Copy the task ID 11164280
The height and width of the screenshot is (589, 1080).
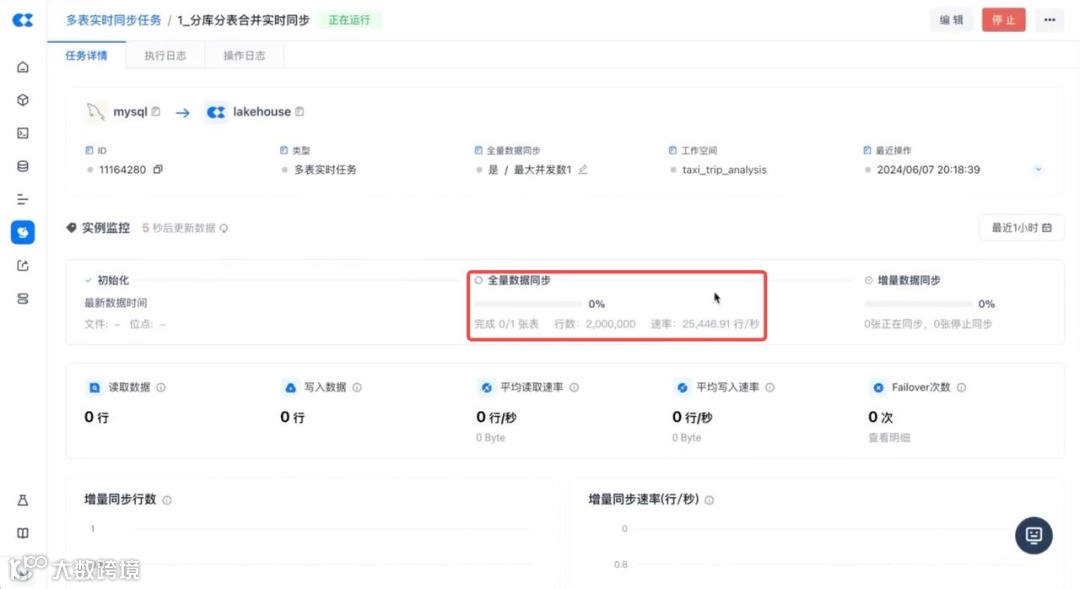(x=158, y=169)
